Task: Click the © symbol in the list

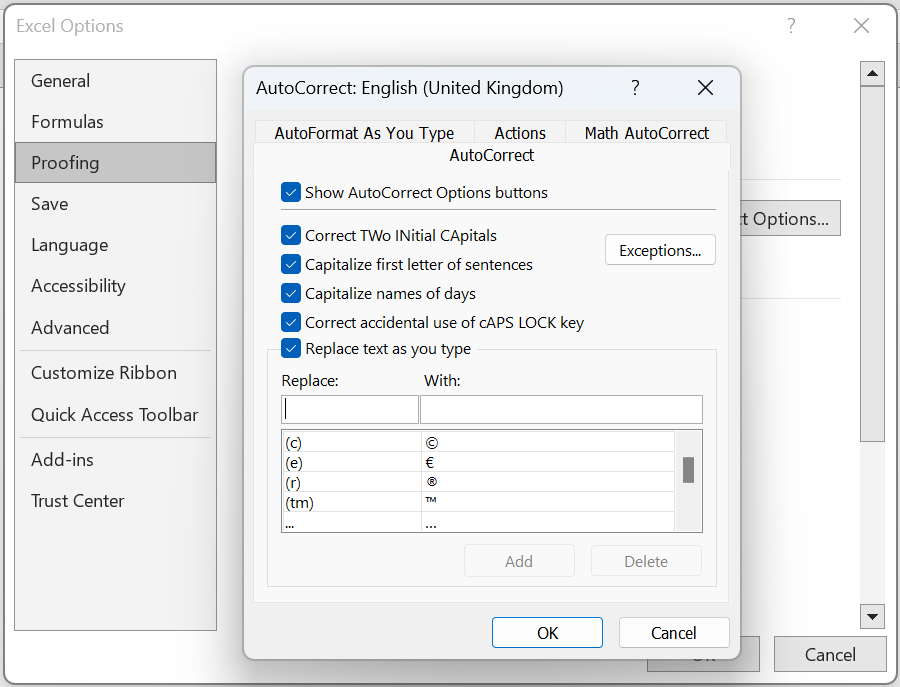Action: 432,443
